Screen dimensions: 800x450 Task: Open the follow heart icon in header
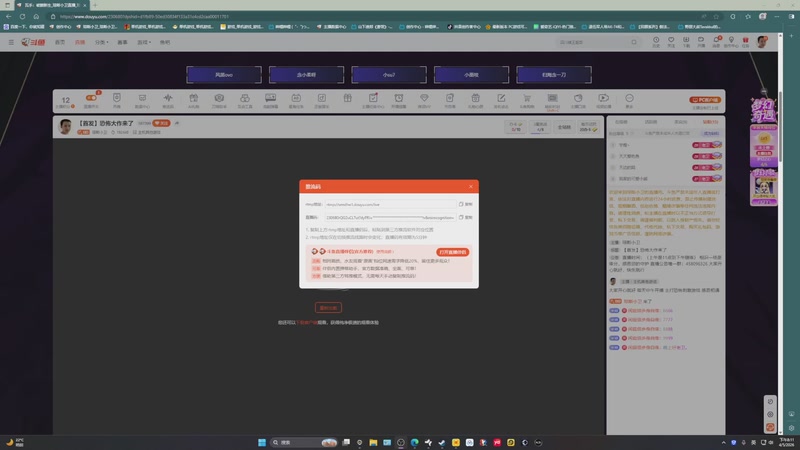[671, 42]
